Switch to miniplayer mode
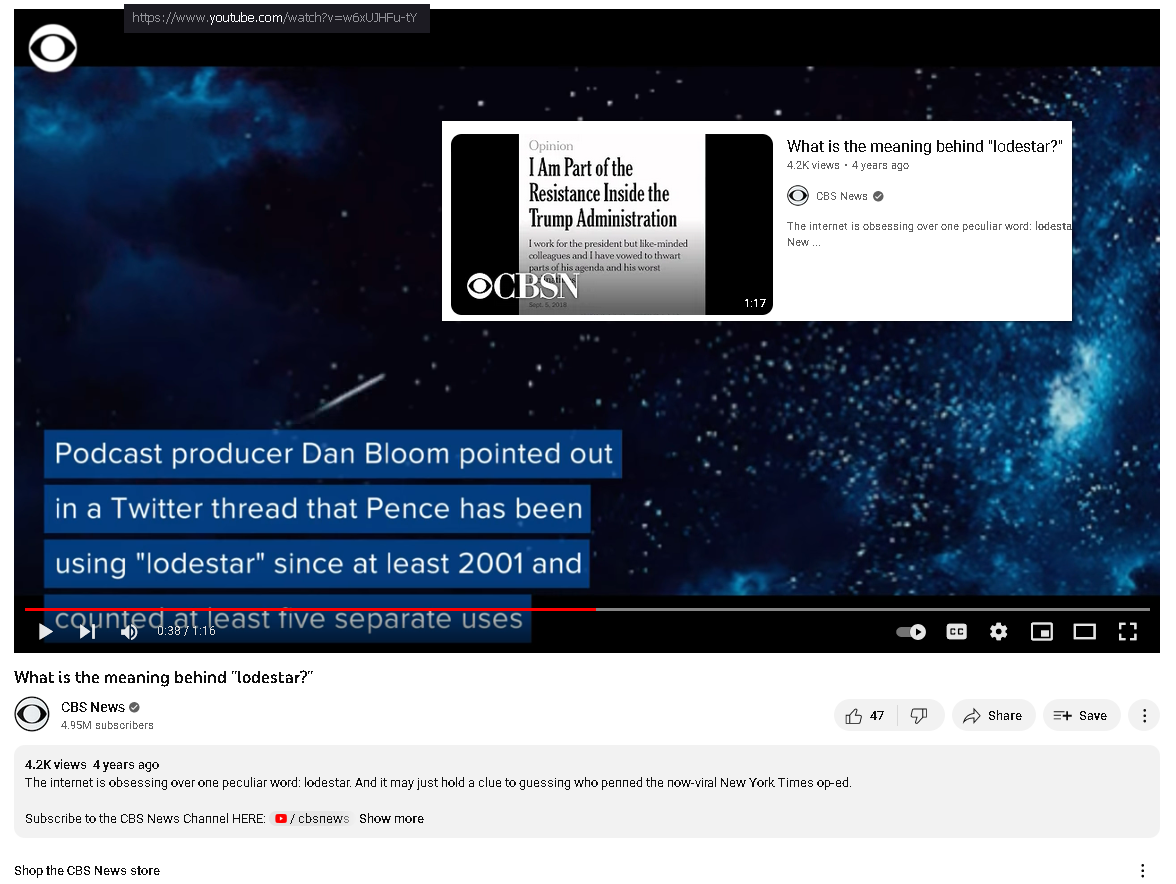The image size is (1176, 884). tap(1041, 632)
